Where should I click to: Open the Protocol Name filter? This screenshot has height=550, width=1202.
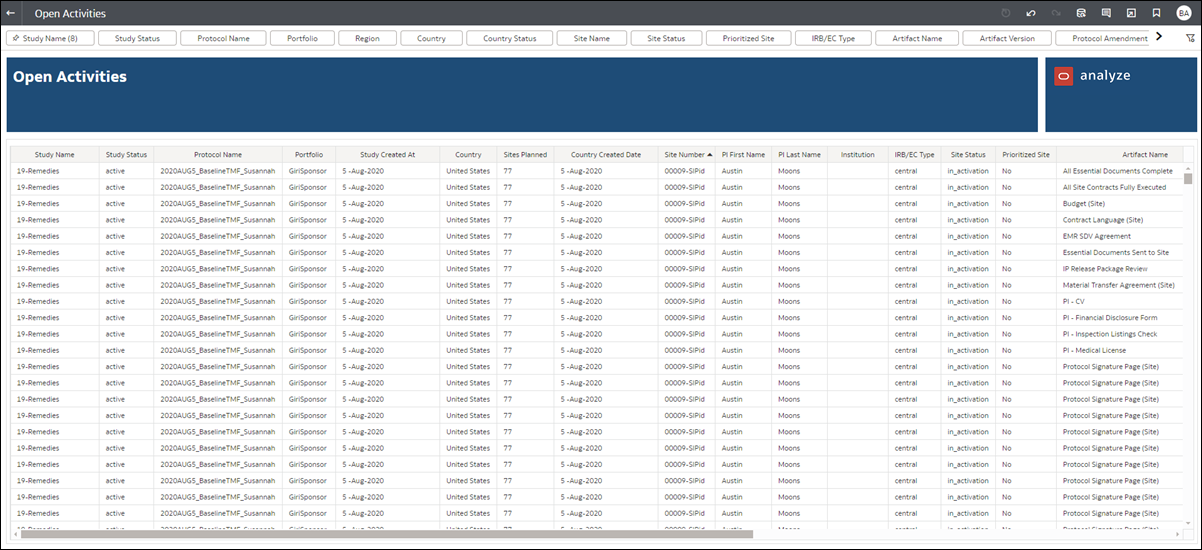(x=223, y=38)
